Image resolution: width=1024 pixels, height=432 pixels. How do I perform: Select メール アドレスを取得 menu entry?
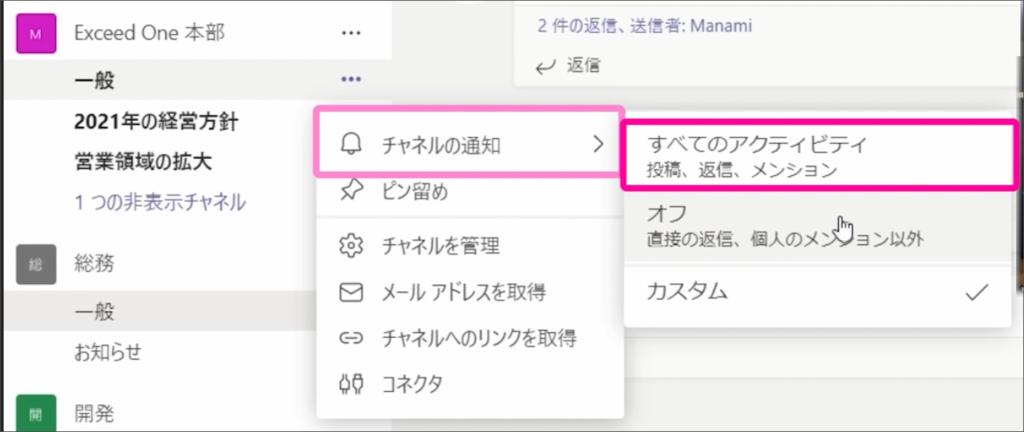470,292
